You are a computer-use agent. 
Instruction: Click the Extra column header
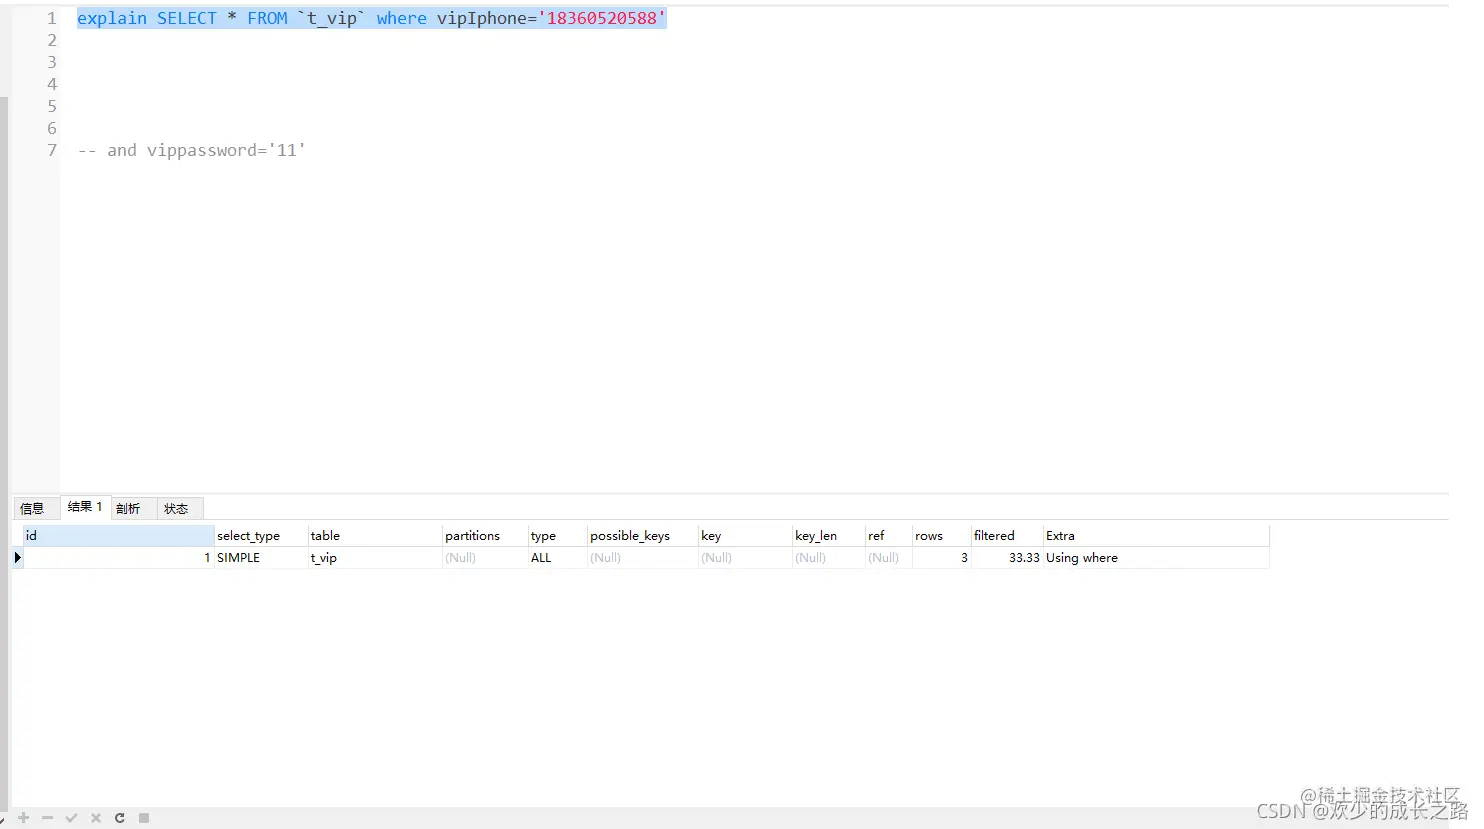click(x=1156, y=536)
